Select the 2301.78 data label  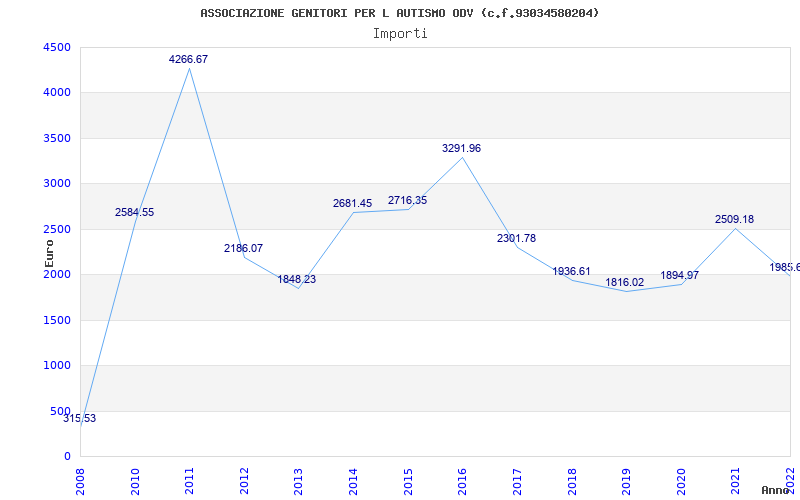click(516, 238)
